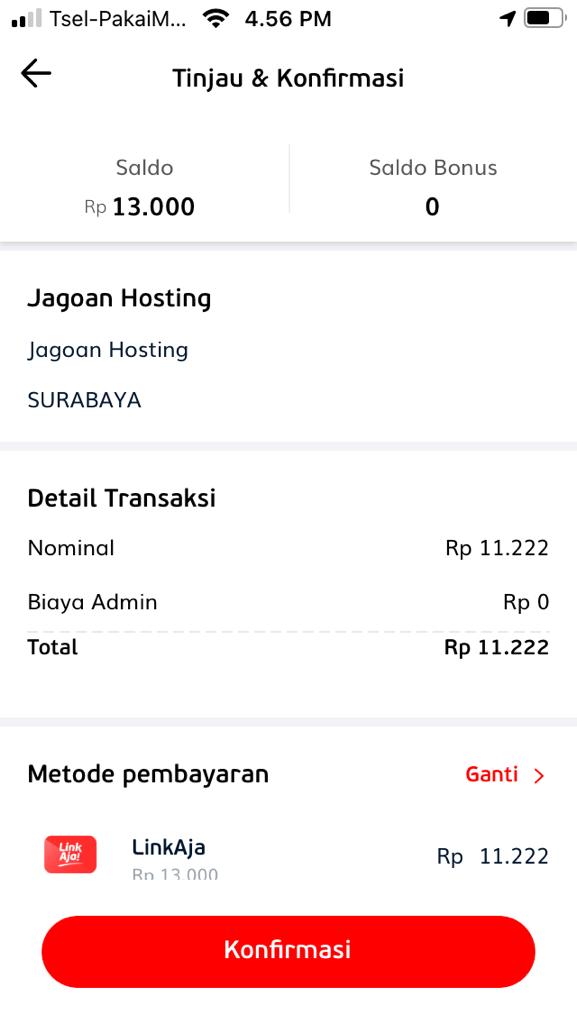Select the LinkAja payment logo

(x=70, y=855)
